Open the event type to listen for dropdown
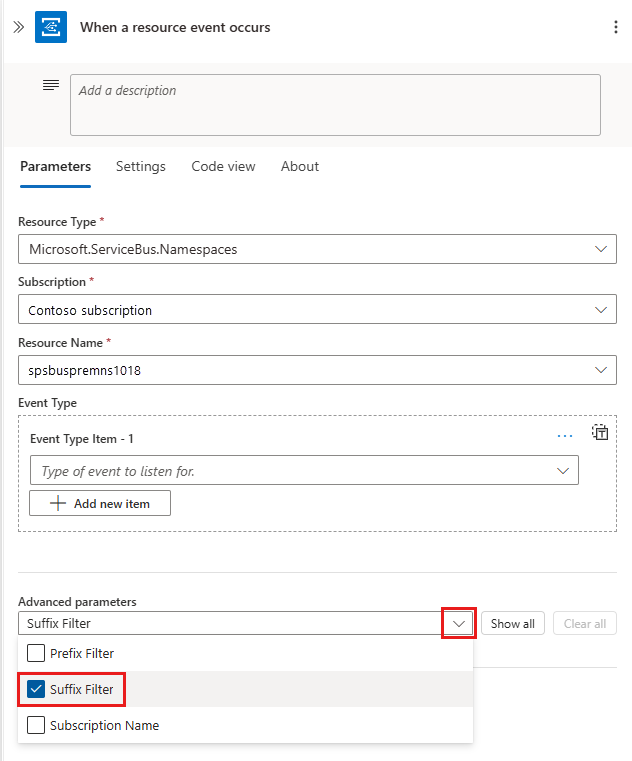This screenshot has width=632, height=761. tap(562, 471)
